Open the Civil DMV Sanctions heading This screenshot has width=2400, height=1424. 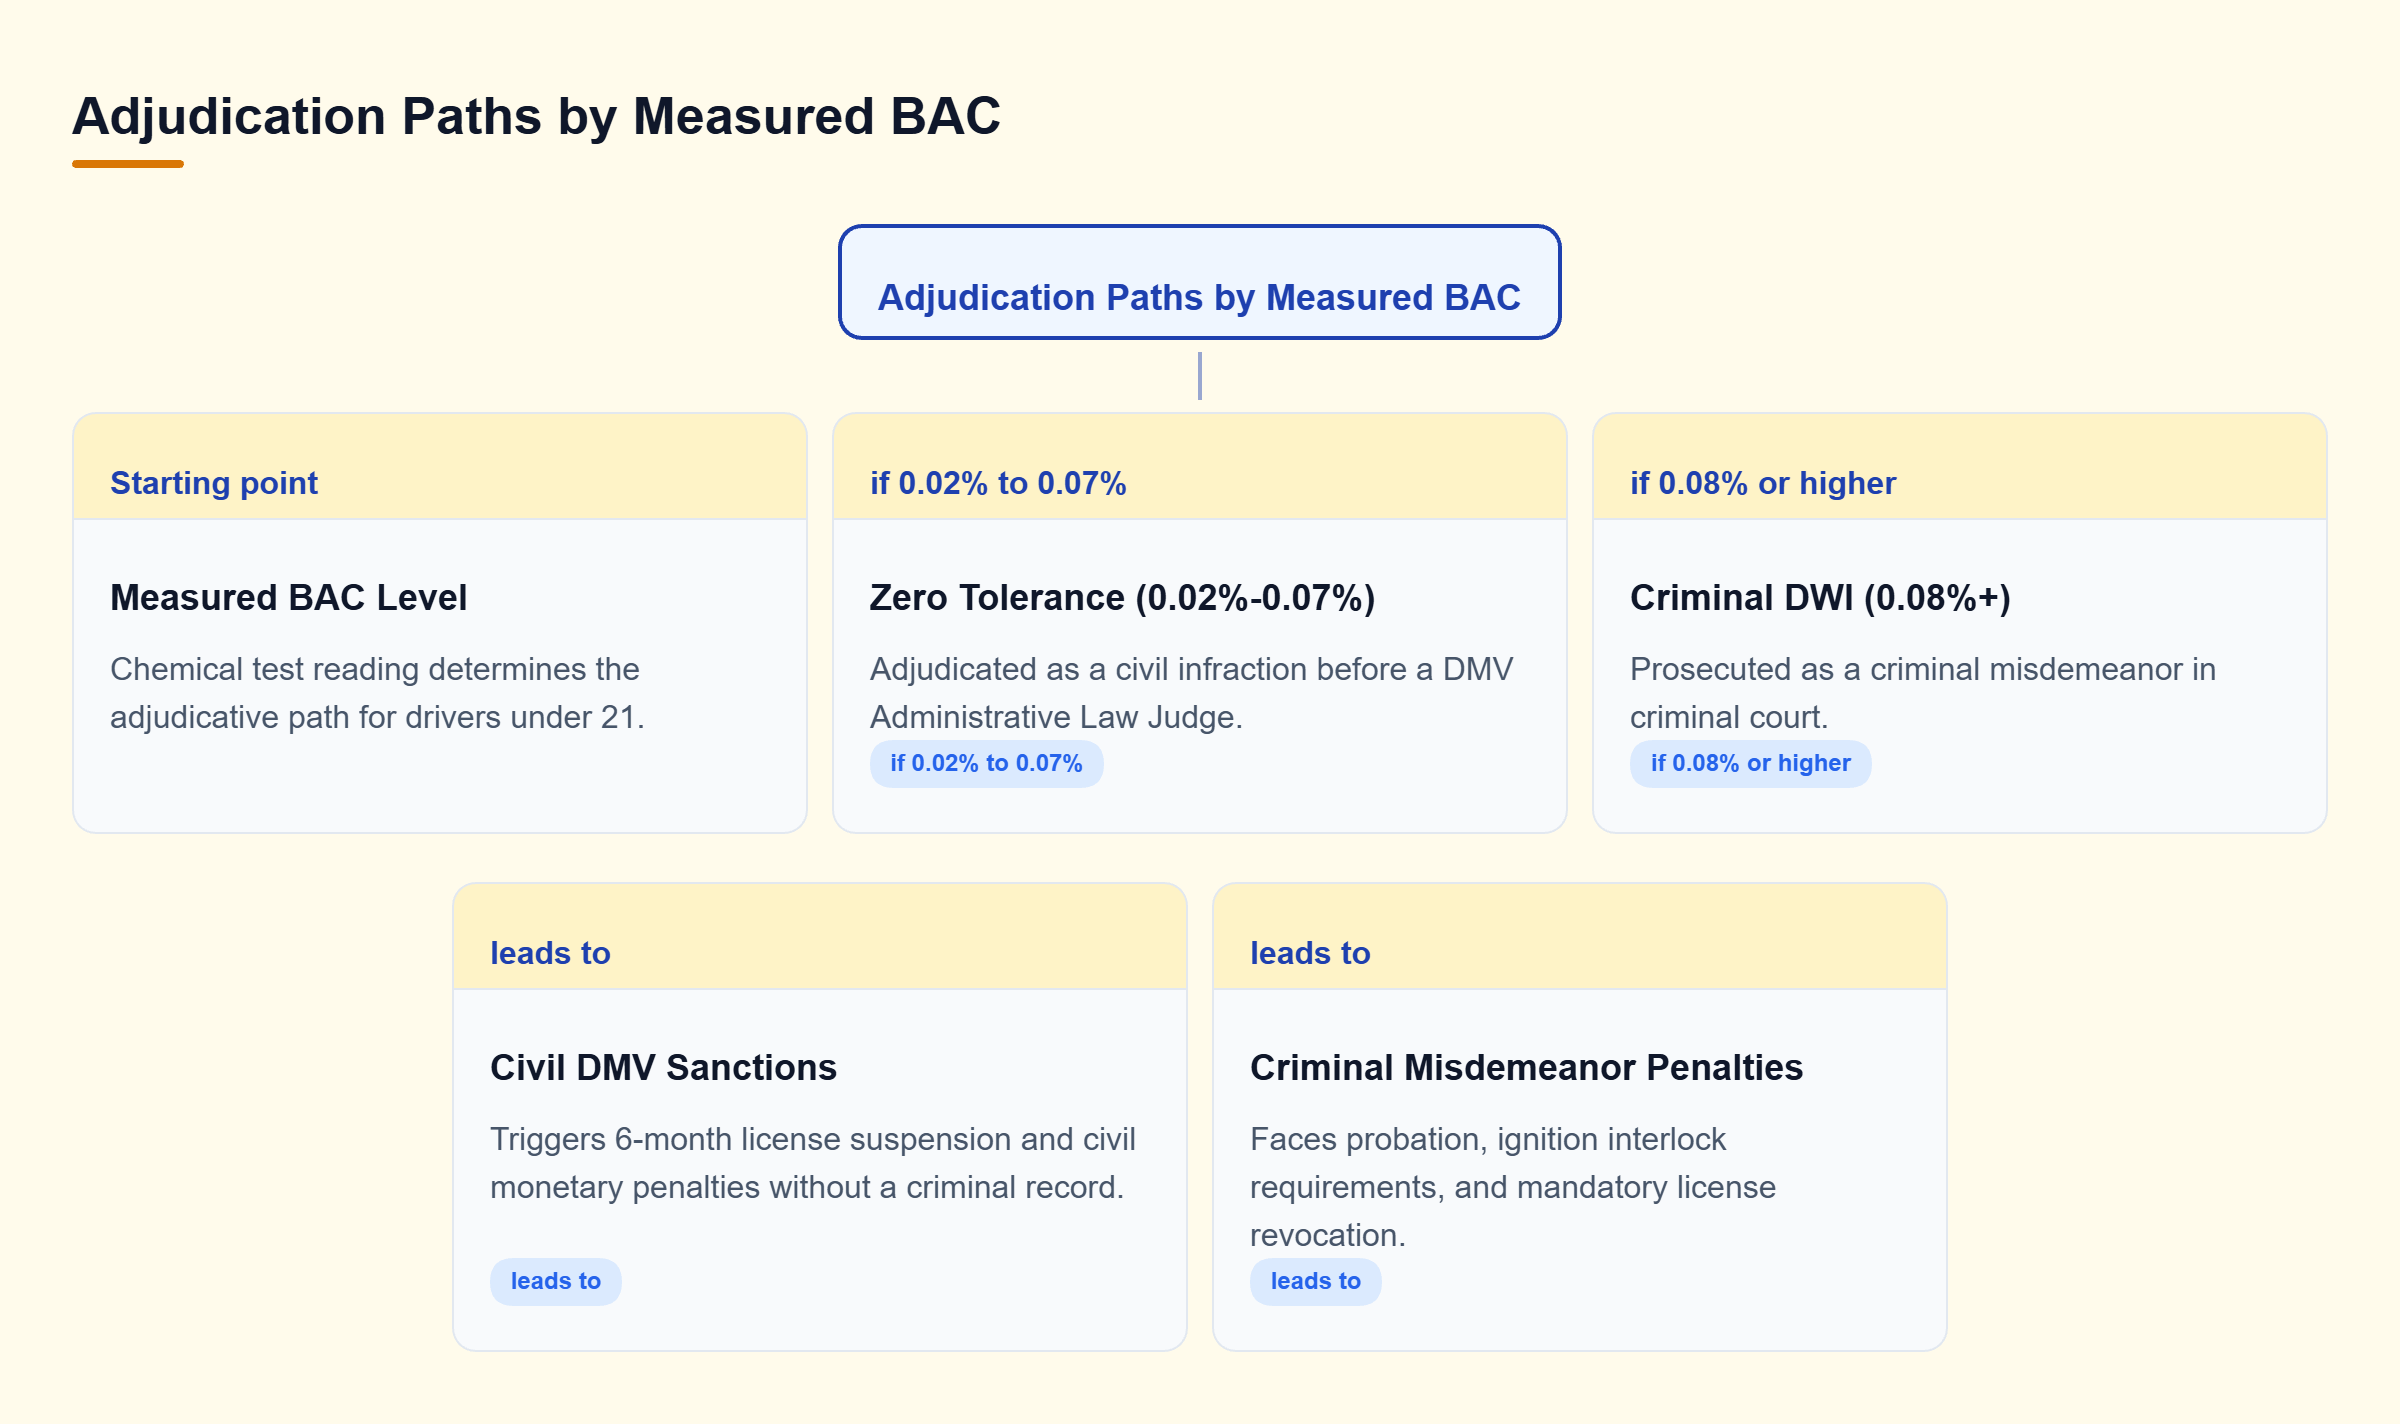(x=663, y=1067)
